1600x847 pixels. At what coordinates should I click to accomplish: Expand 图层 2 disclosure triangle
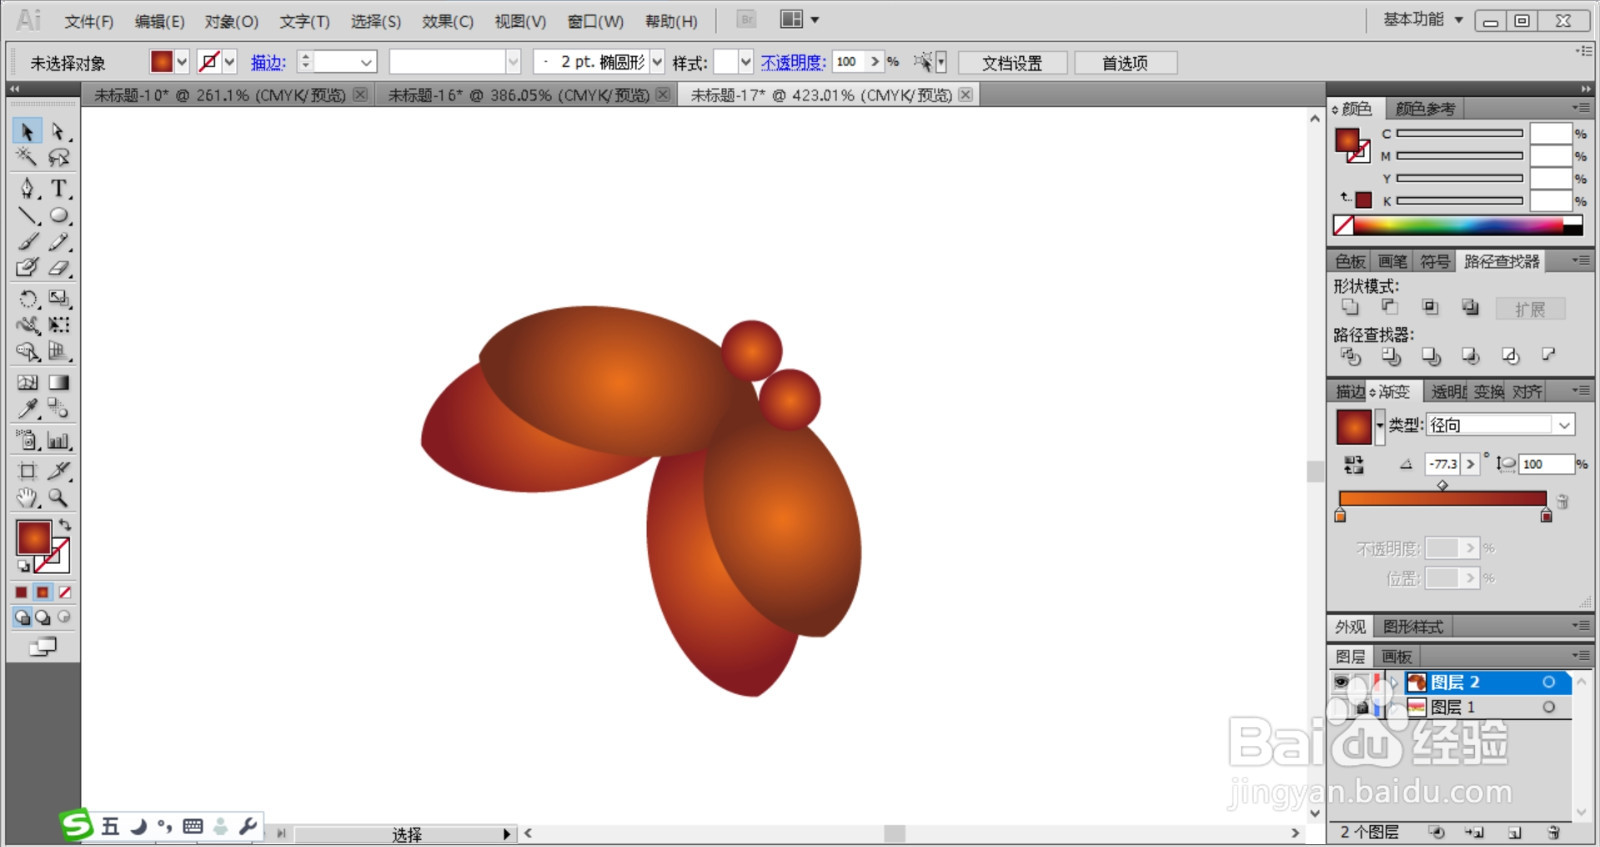1393,682
